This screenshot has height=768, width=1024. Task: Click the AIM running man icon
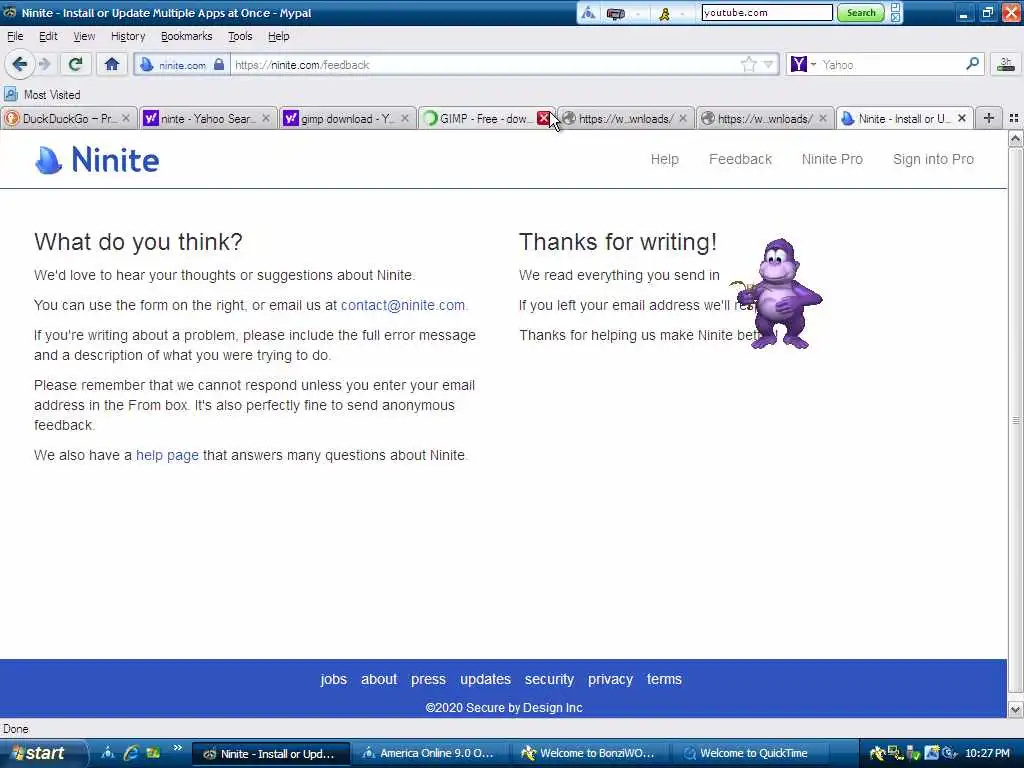(664, 13)
